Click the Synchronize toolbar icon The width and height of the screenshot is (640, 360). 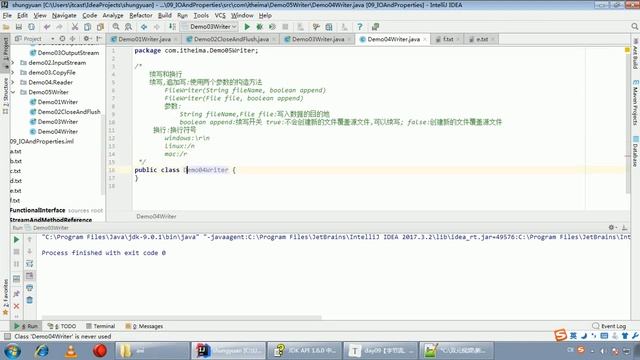tap(31, 27)
